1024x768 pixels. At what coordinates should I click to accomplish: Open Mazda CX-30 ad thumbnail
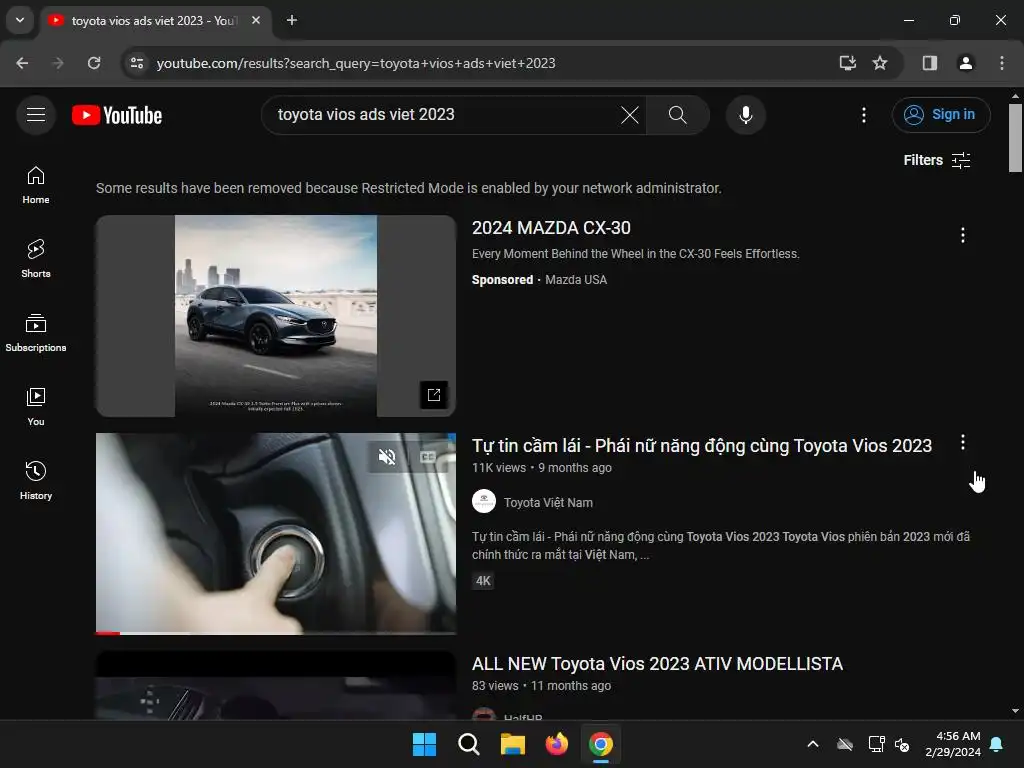tap(276, 316)
